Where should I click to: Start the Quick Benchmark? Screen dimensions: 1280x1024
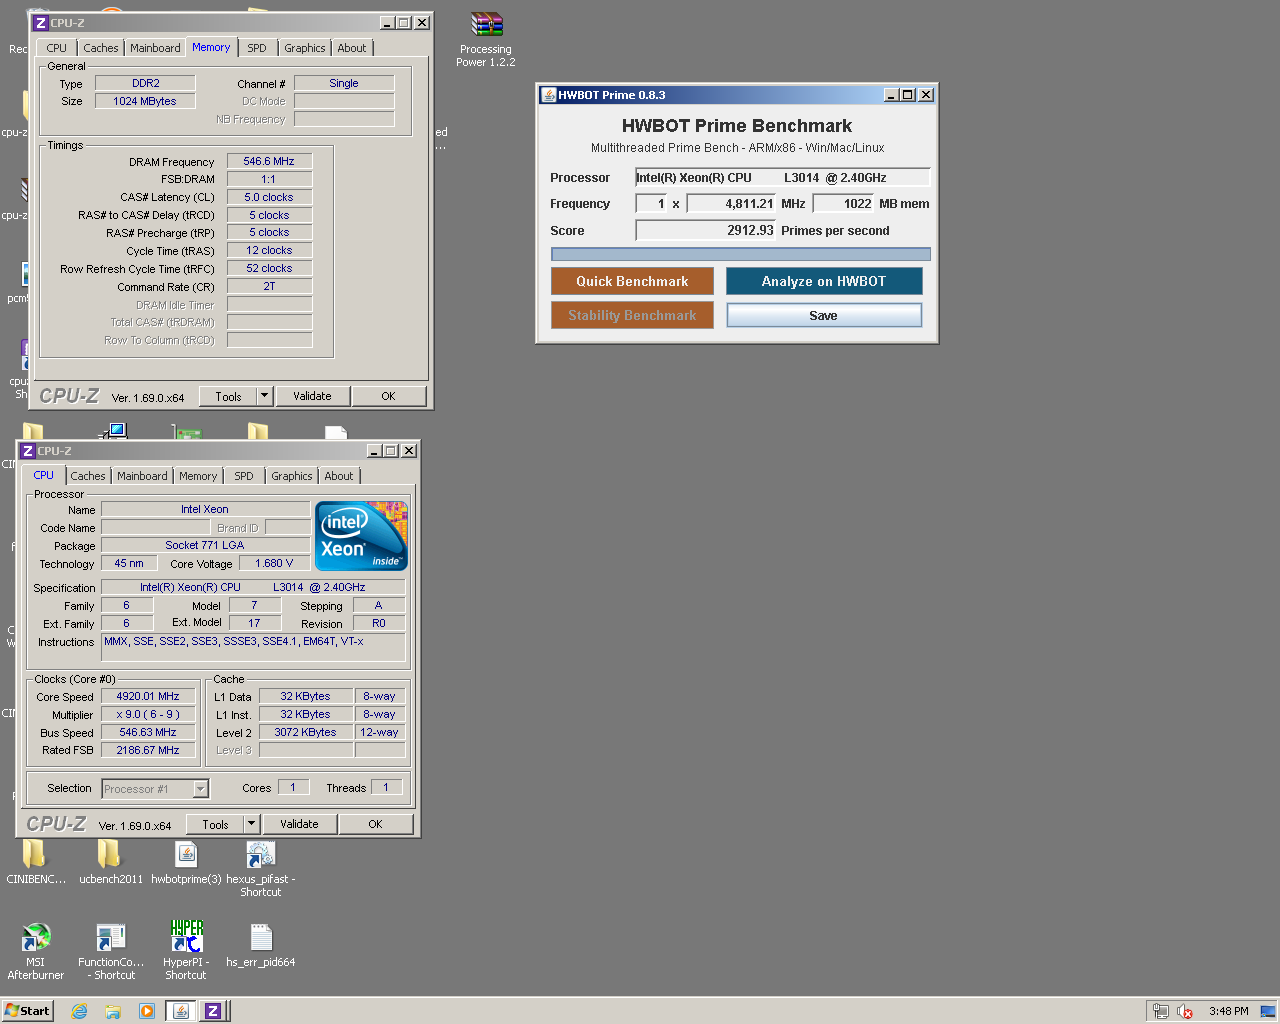click(632, 281)
